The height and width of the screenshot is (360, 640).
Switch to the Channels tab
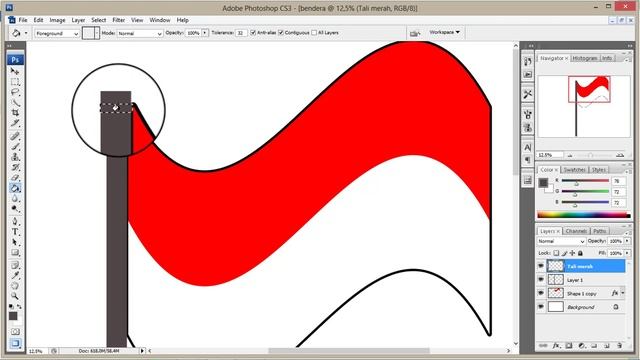576,231
